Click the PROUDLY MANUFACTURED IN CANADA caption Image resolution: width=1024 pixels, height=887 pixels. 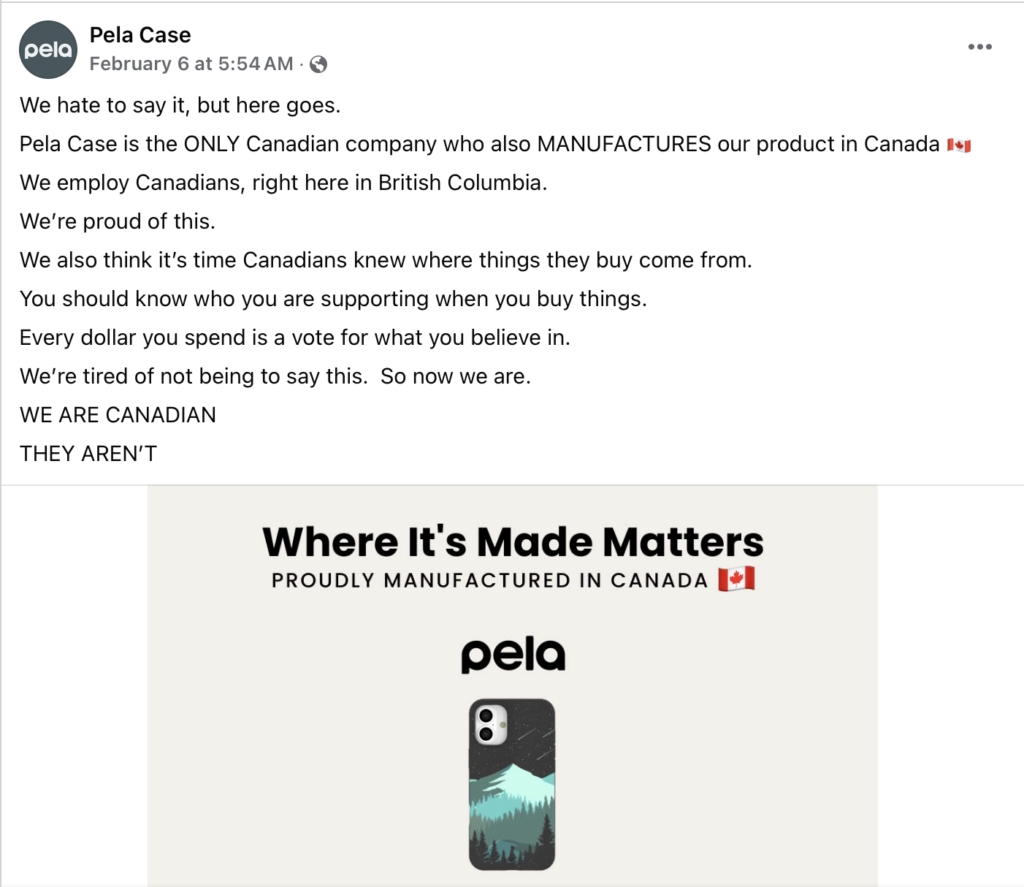490,580
